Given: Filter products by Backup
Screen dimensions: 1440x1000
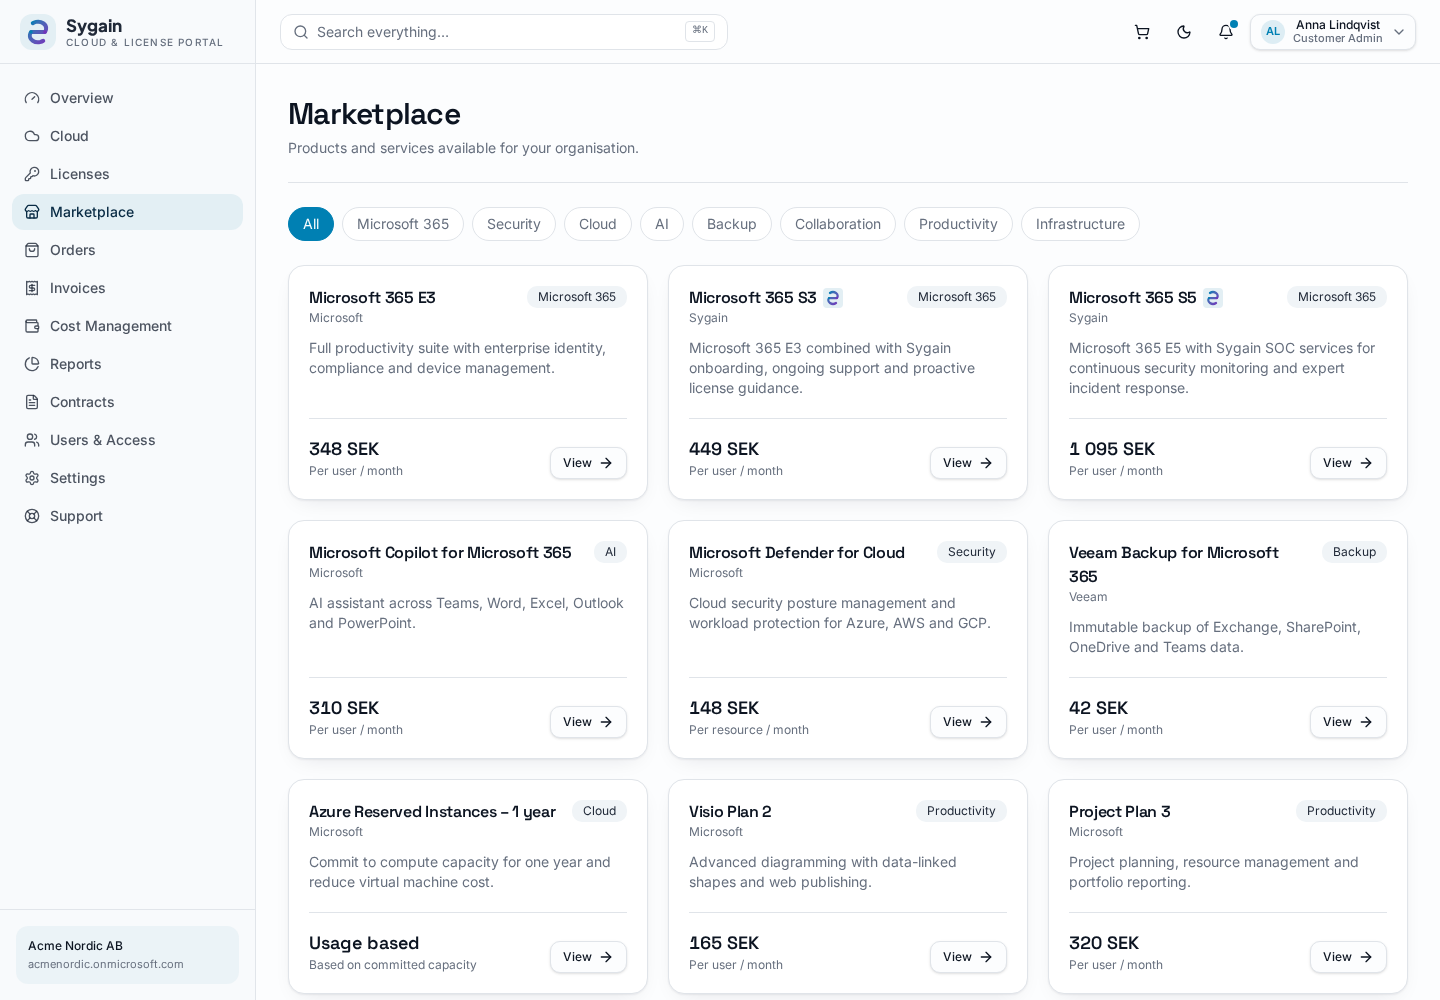Looking at the screenshot, I should tap(732, 224).
